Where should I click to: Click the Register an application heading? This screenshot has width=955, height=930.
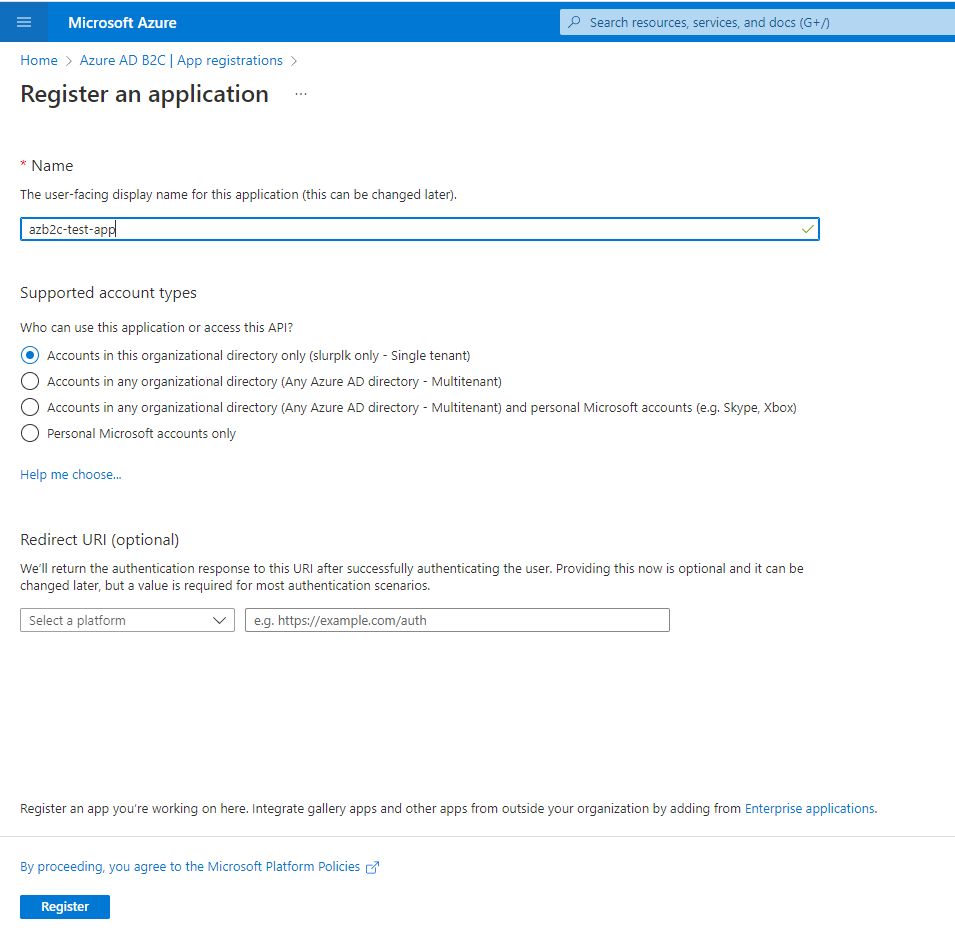pyautogui.click(x=144, y=94)
